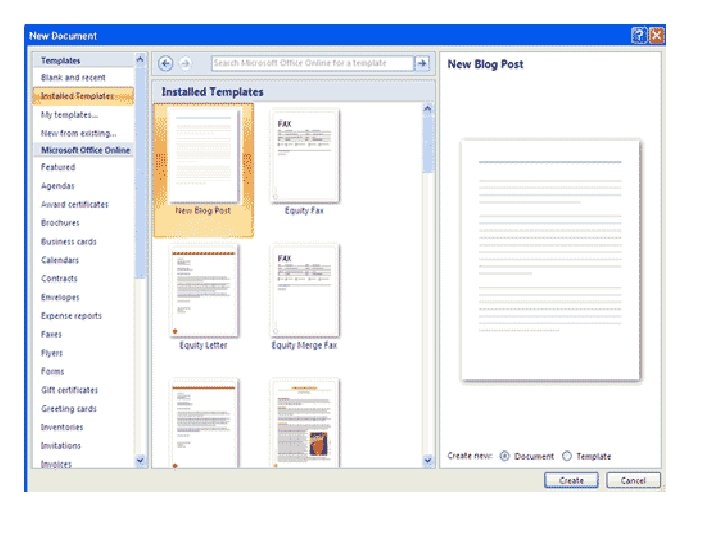Open the Expense reports category
The width and height of the screenshot is (720, 540).
point(71,315)
